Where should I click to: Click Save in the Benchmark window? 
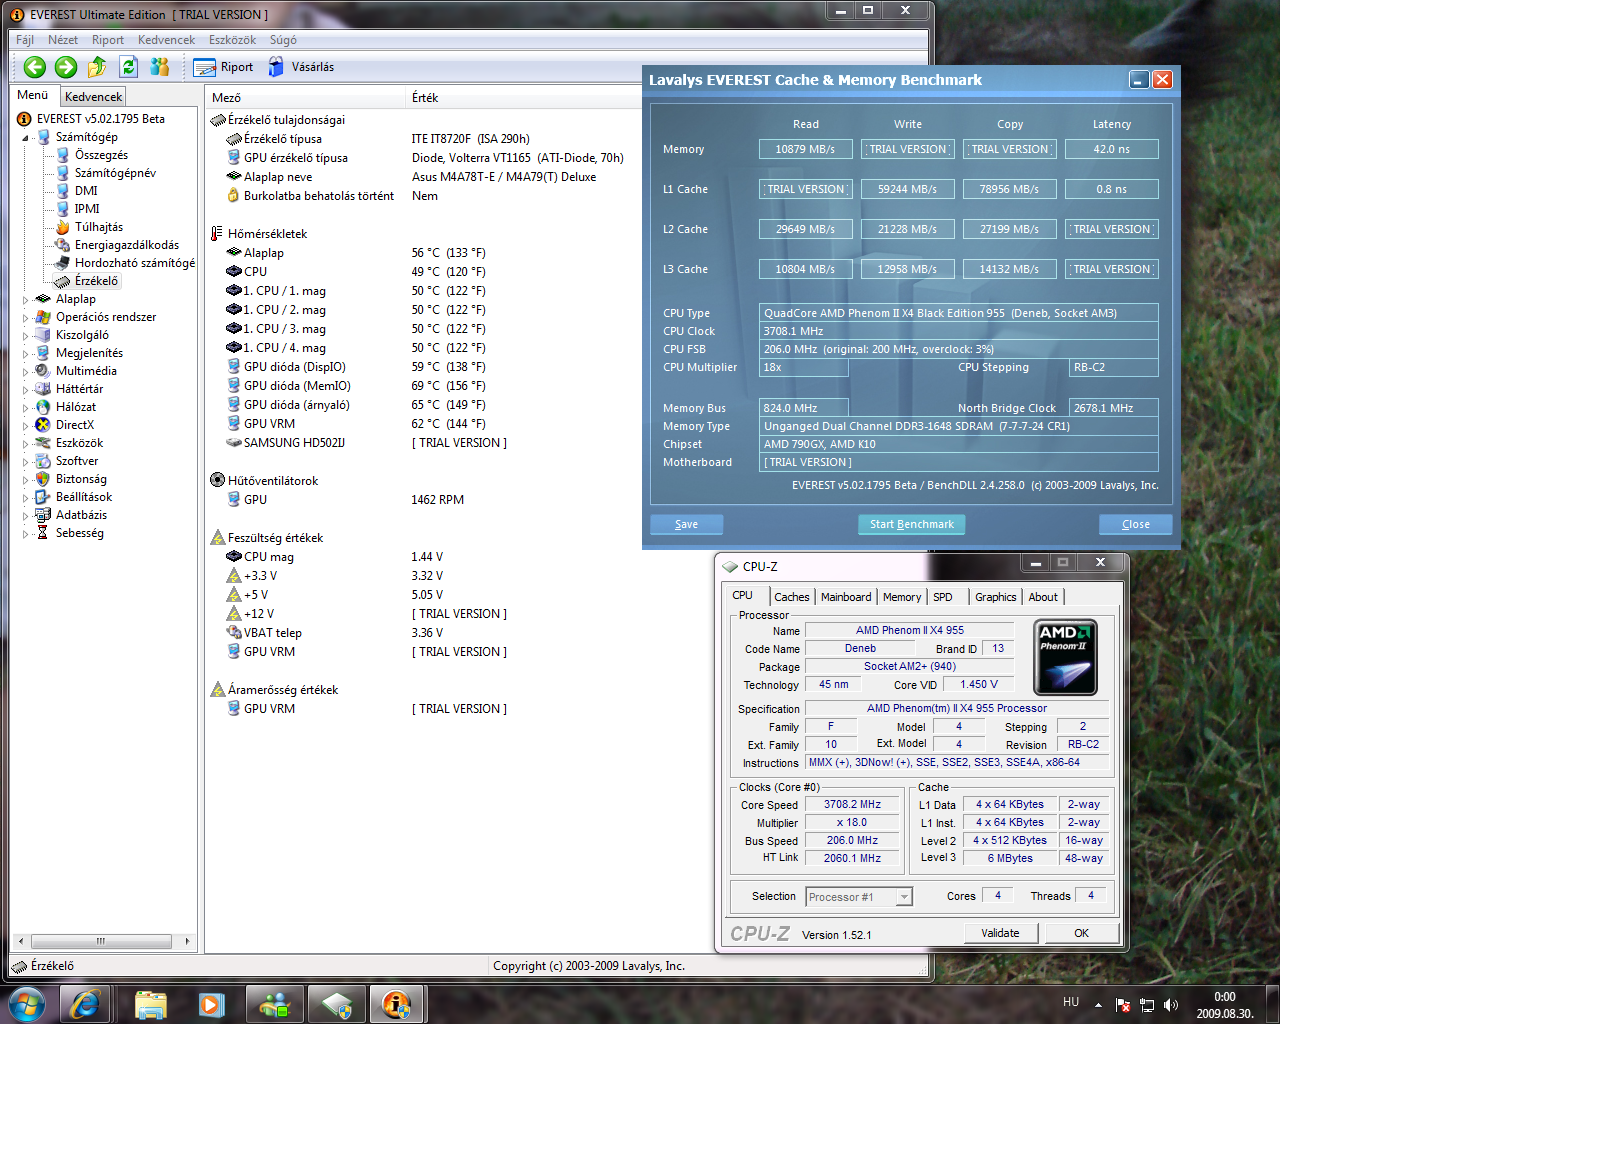[686, 524]
